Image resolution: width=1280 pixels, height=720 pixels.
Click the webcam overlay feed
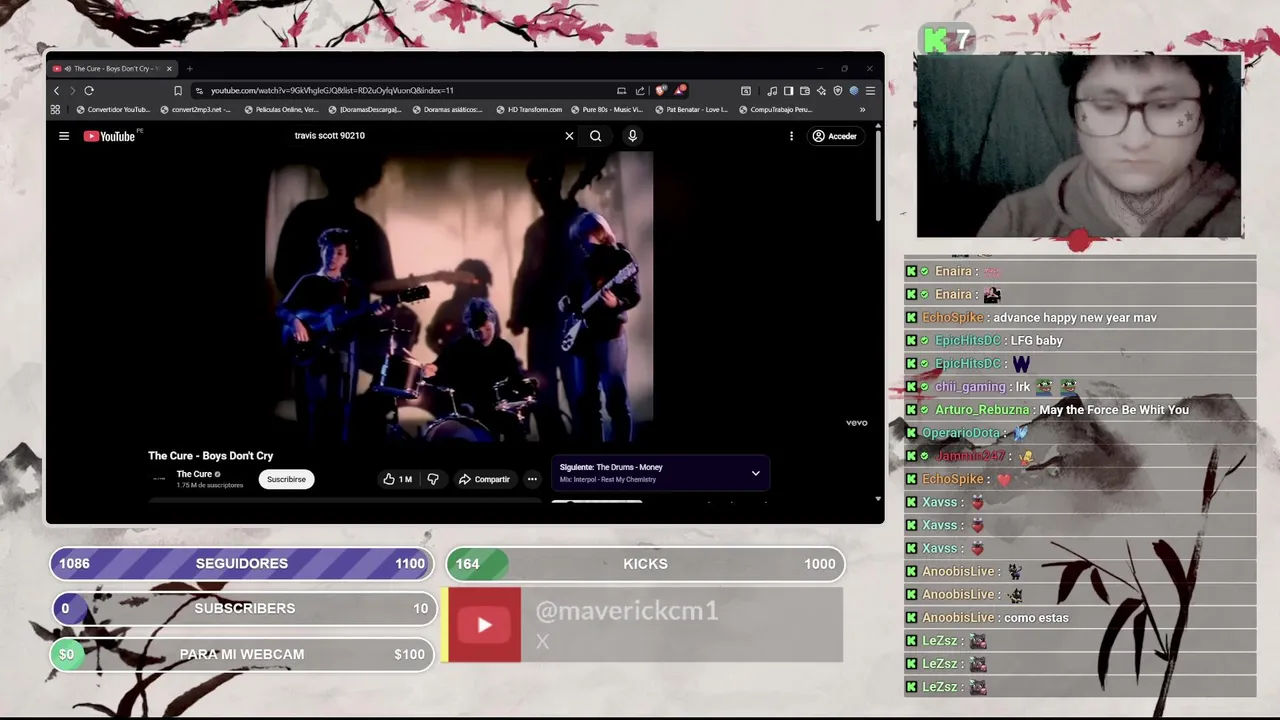click(1079, 146)
